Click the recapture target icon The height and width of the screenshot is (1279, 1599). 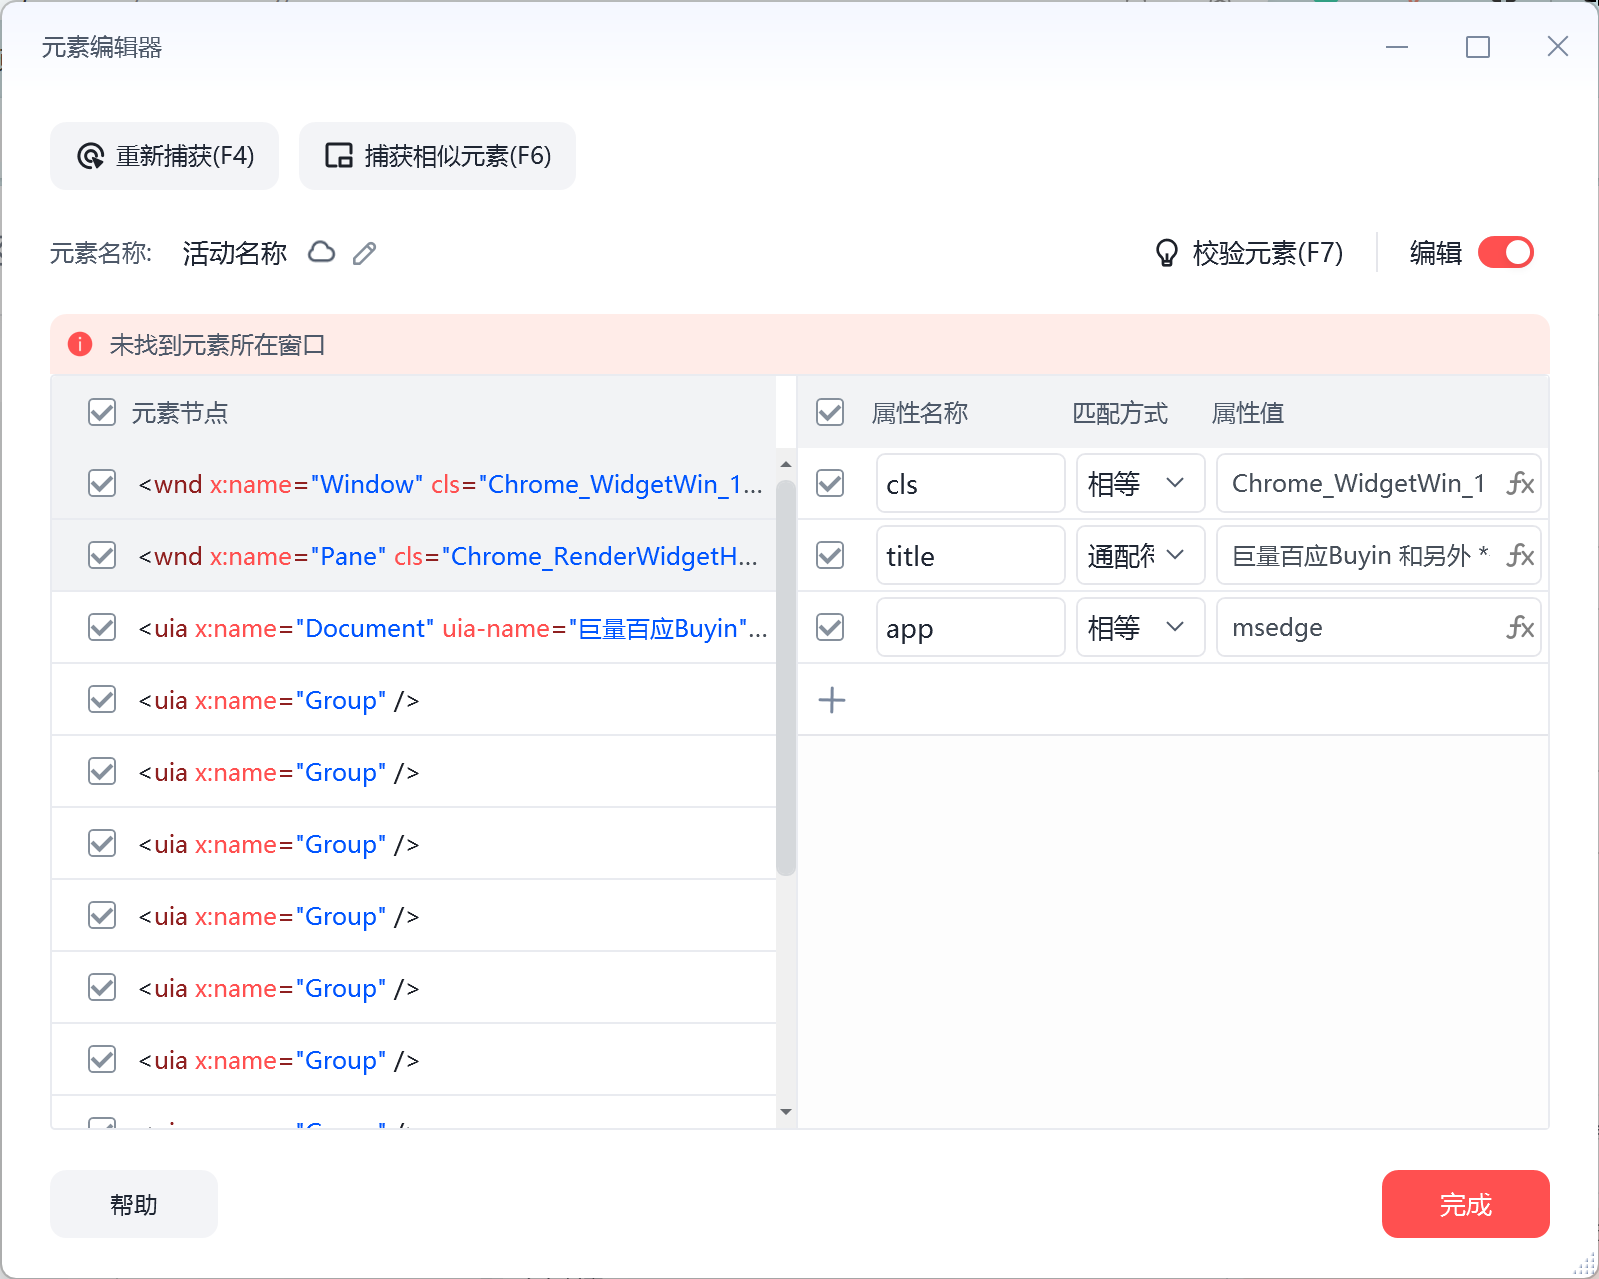click(x=91, y=157)
